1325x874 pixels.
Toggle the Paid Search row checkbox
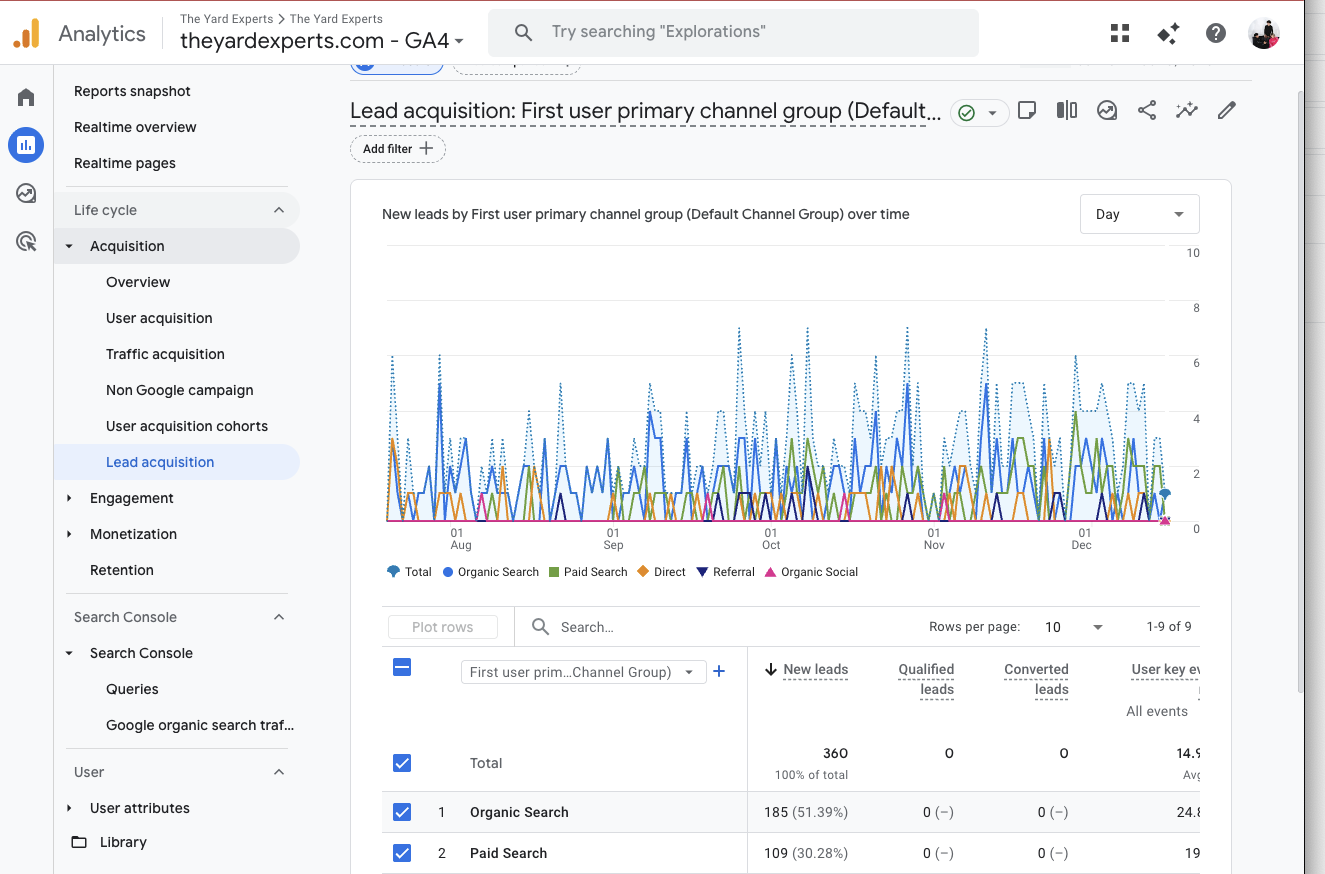(402, 853)
